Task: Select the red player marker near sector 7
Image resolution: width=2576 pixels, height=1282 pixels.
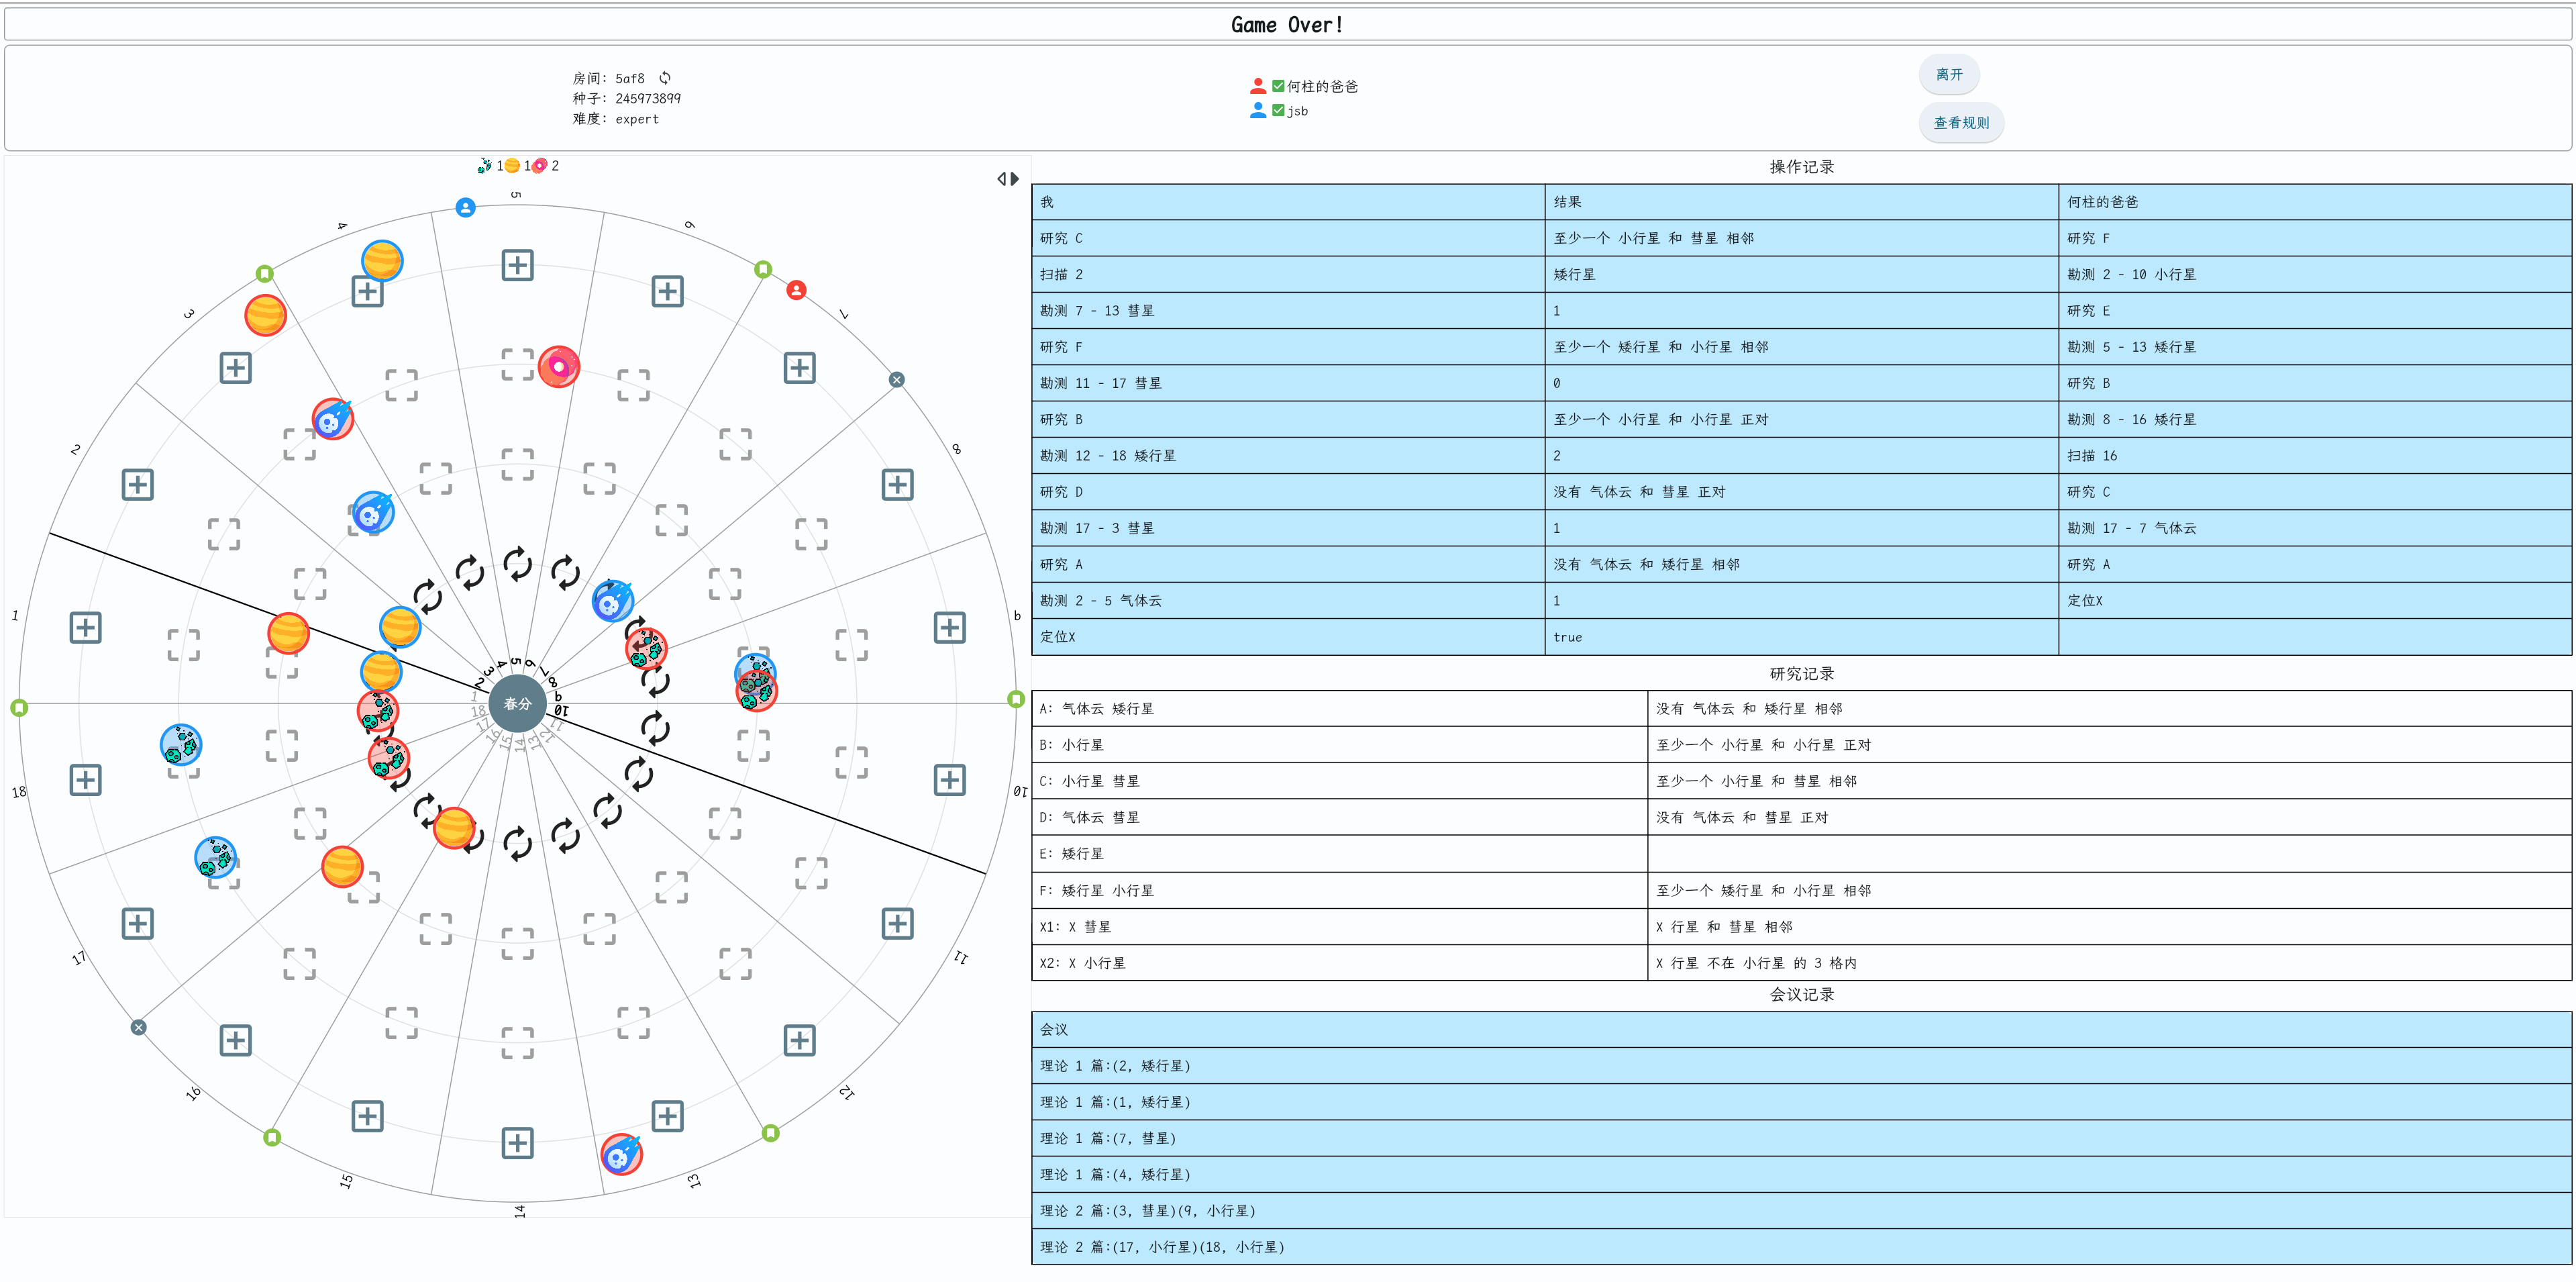Action: [x=796, y=290]
